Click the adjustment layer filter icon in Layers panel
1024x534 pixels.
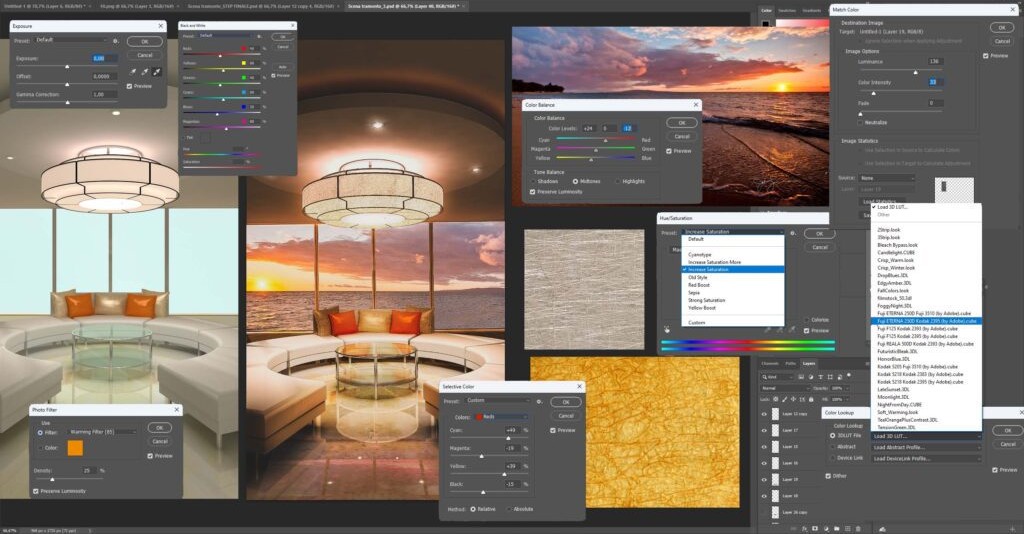(x=810, y=377)
